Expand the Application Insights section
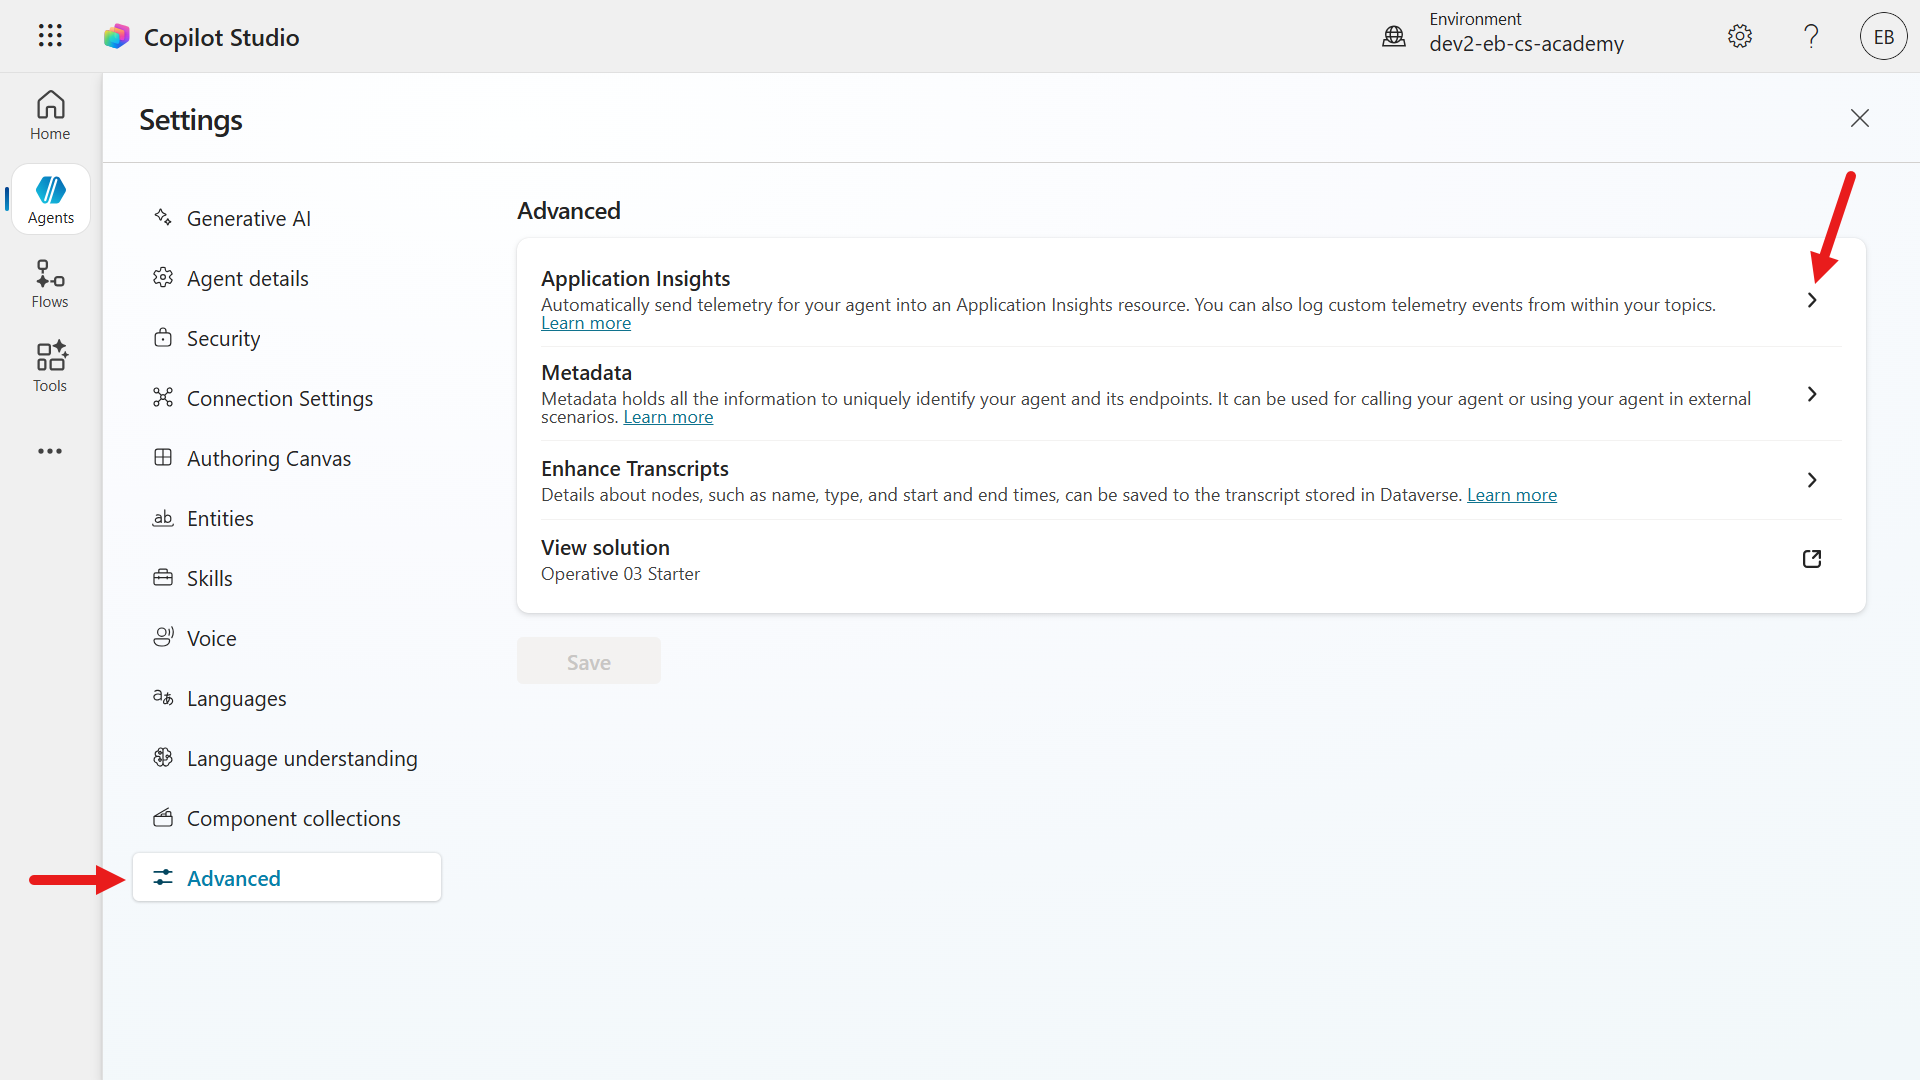 tap(1814, 299)
